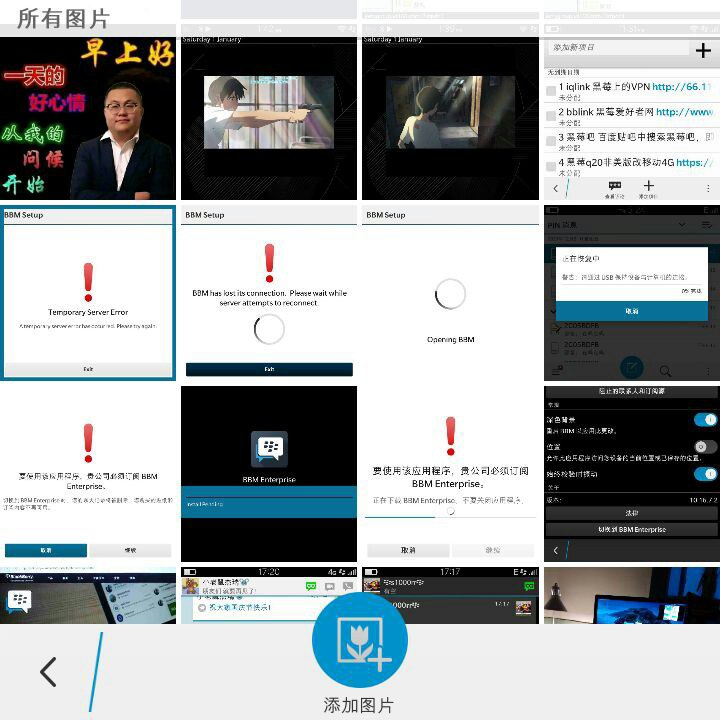Open thumbnail of anime character in dim corridor
720x720 pixels.
pyautogui.click(x=450, y=118)
